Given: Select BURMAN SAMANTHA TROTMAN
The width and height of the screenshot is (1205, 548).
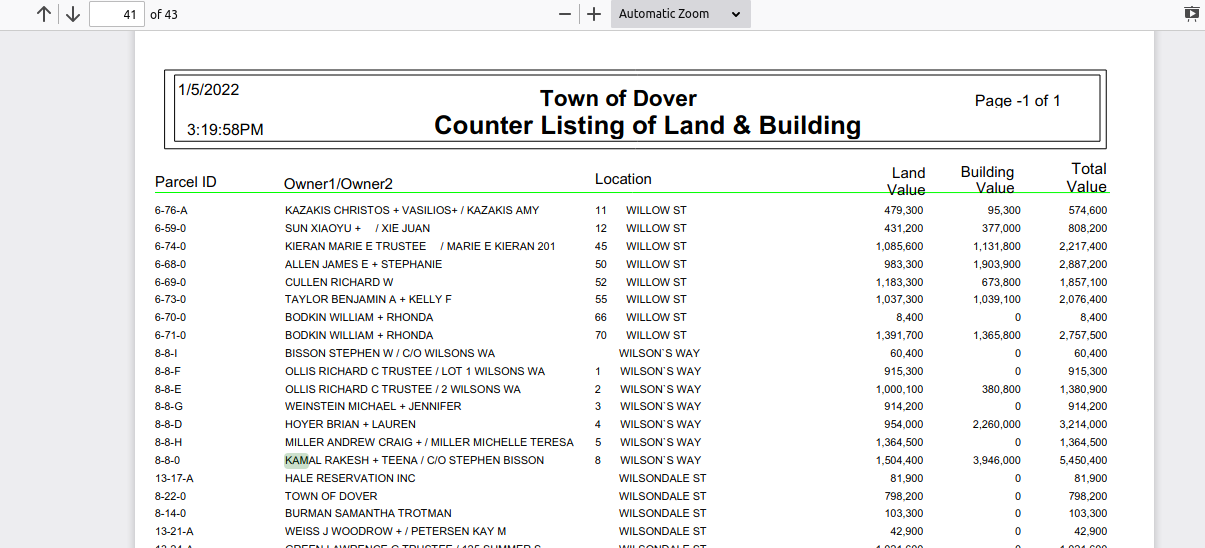Looking at the screenshot, I should pos(368,514).
